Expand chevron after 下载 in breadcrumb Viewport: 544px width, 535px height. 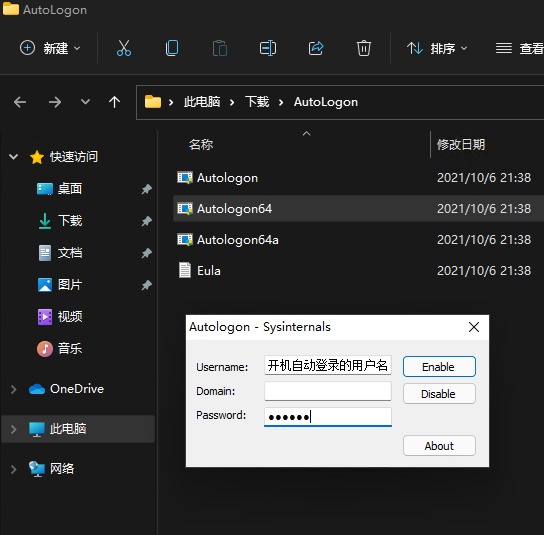click(x=281, y=102)
